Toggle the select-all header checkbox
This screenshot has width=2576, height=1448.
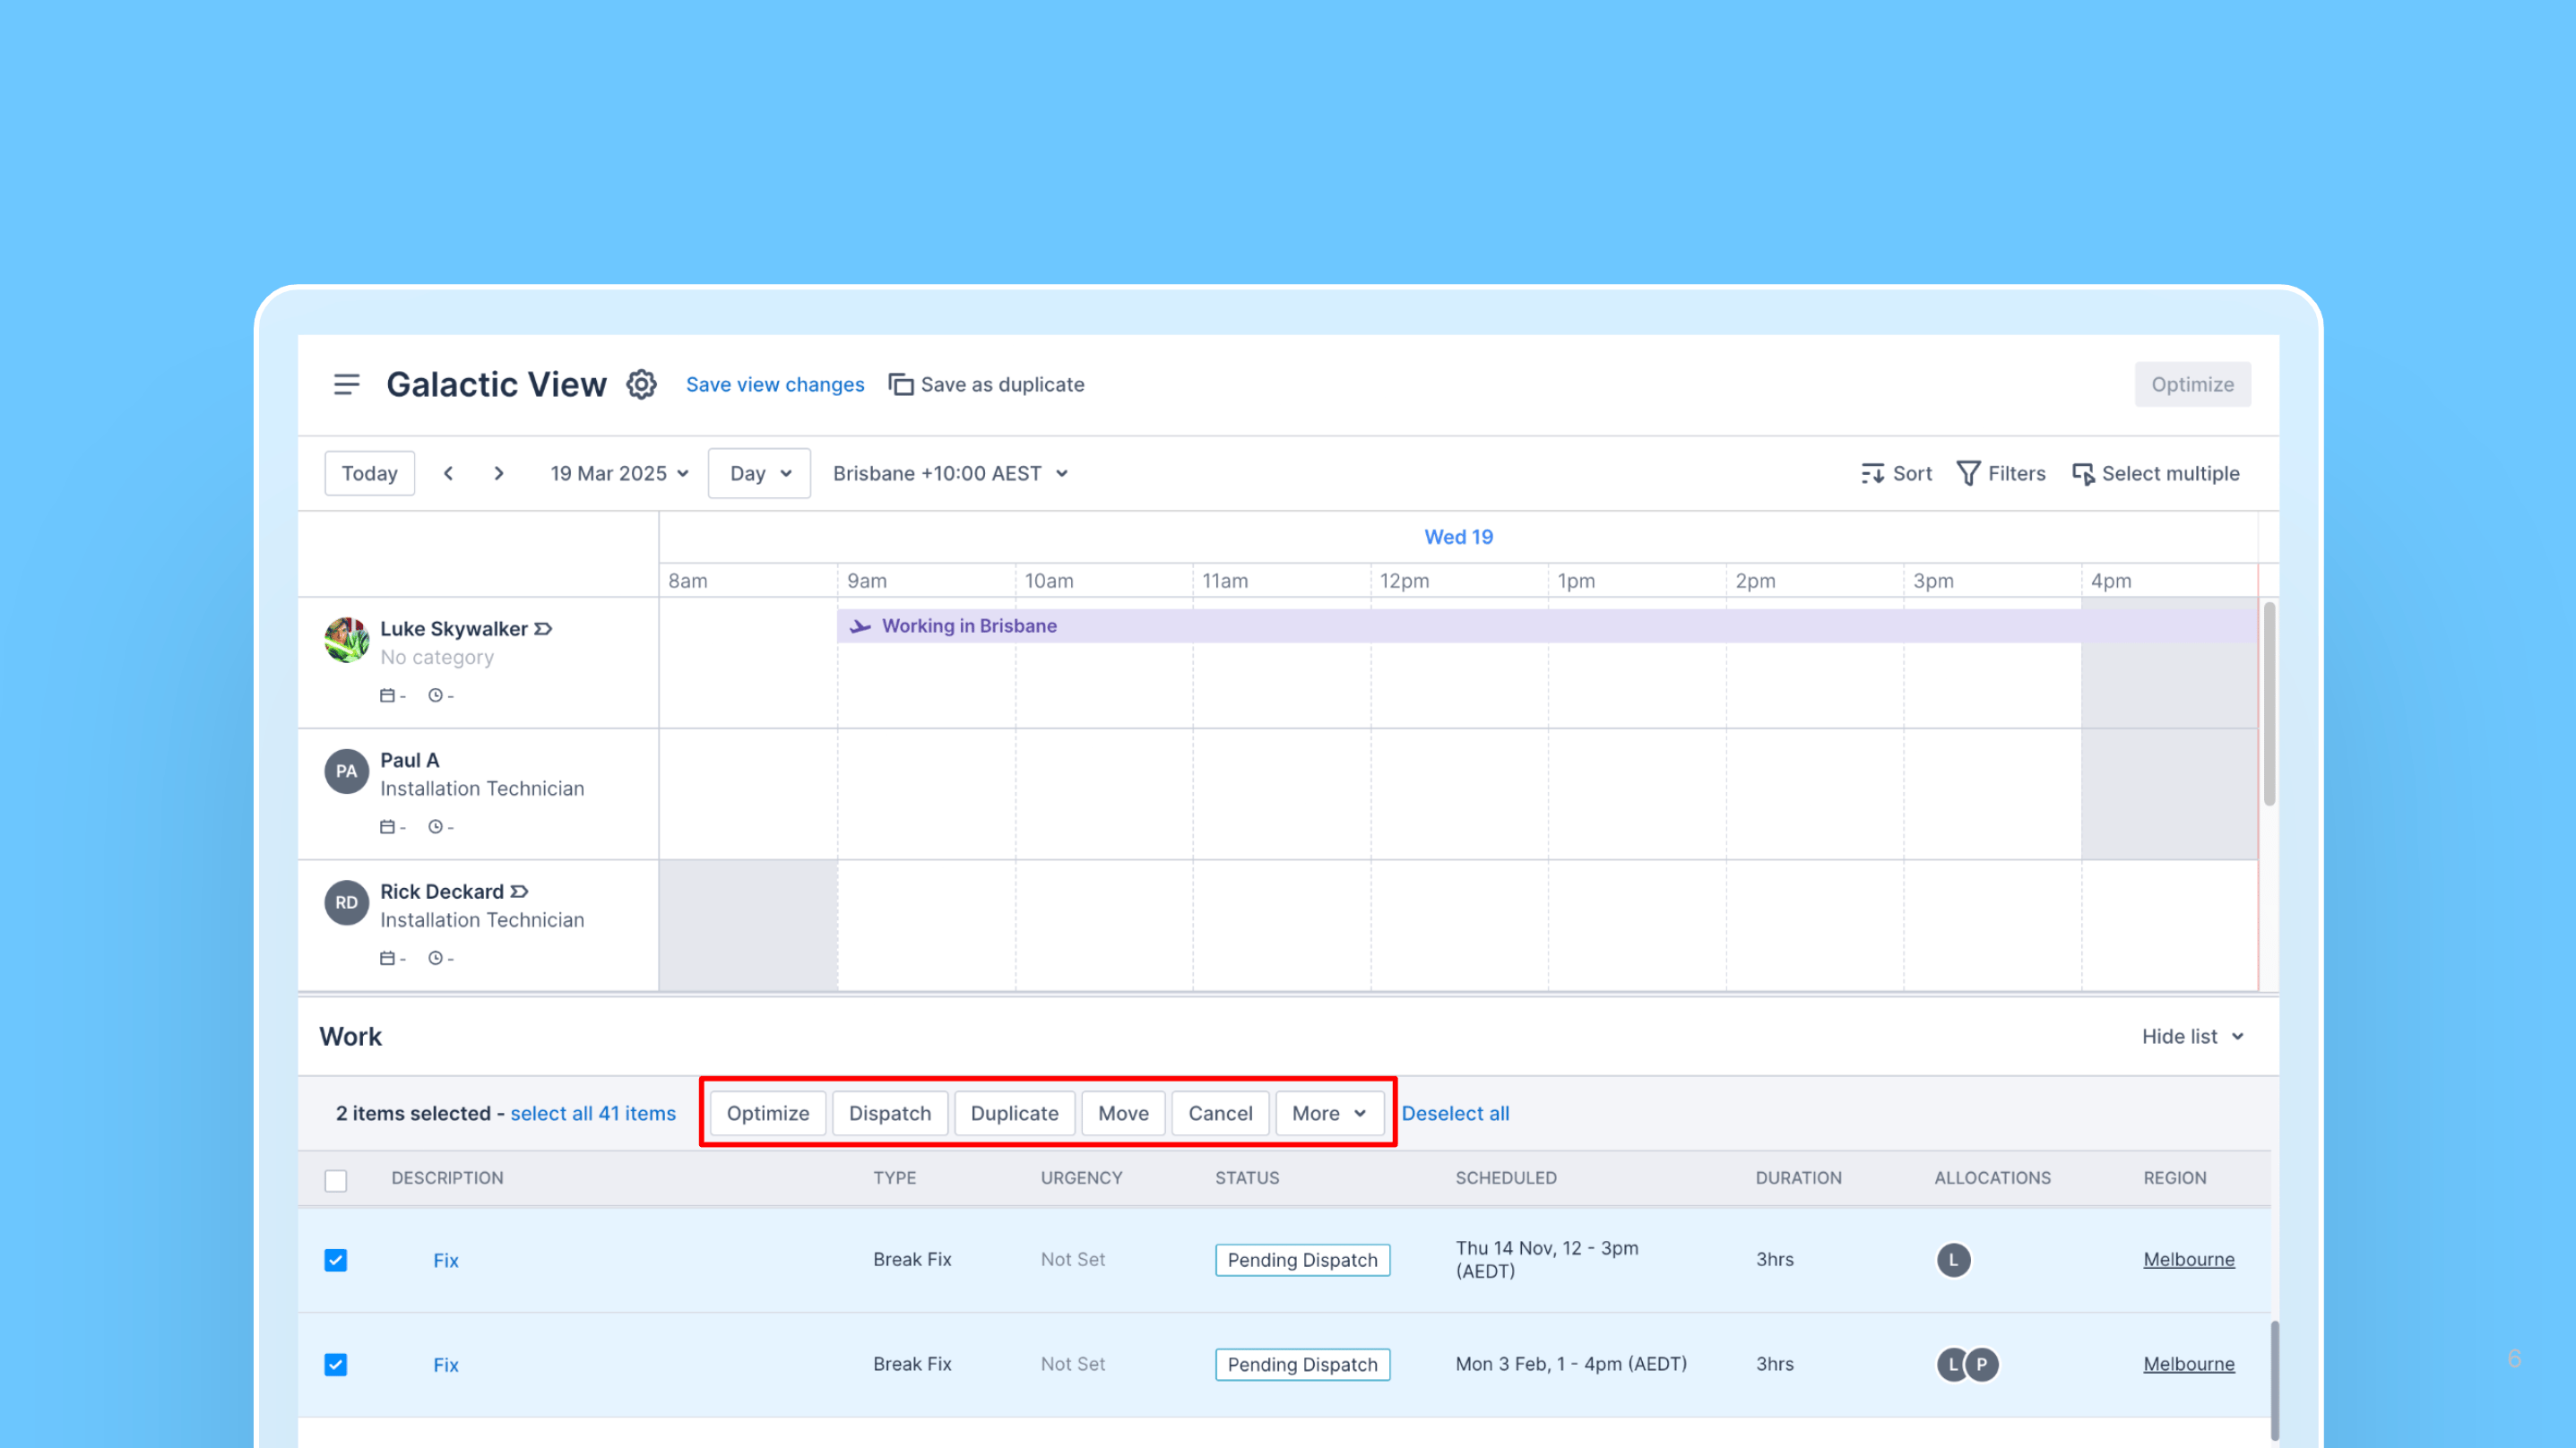pos(335,1180)
